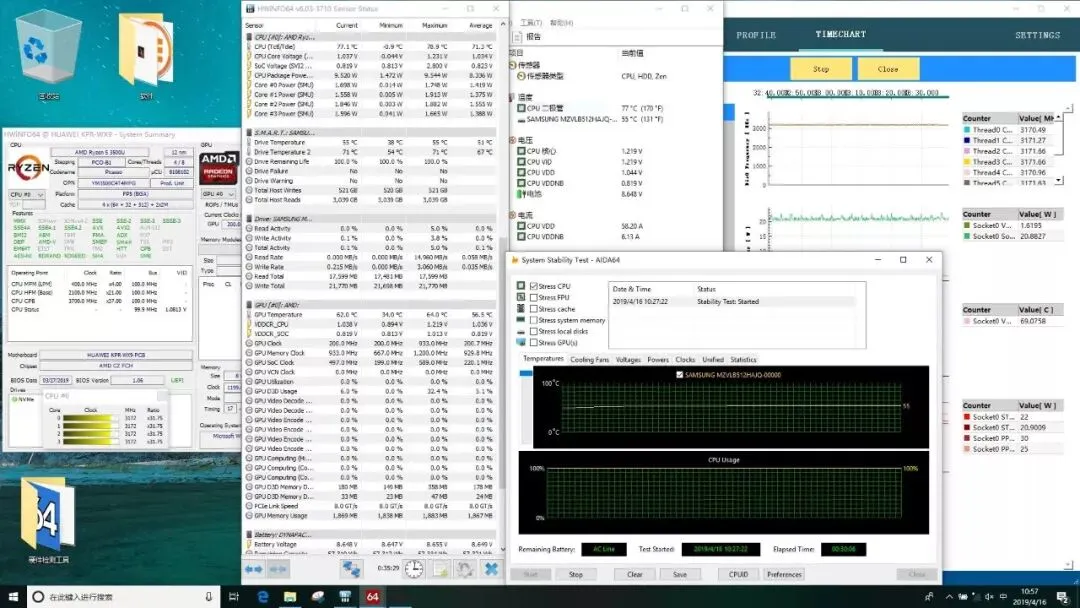
Task: Click the greyed collapse arrows icon in HWiNFO toolbar
Action: click(x=278, y=569)
